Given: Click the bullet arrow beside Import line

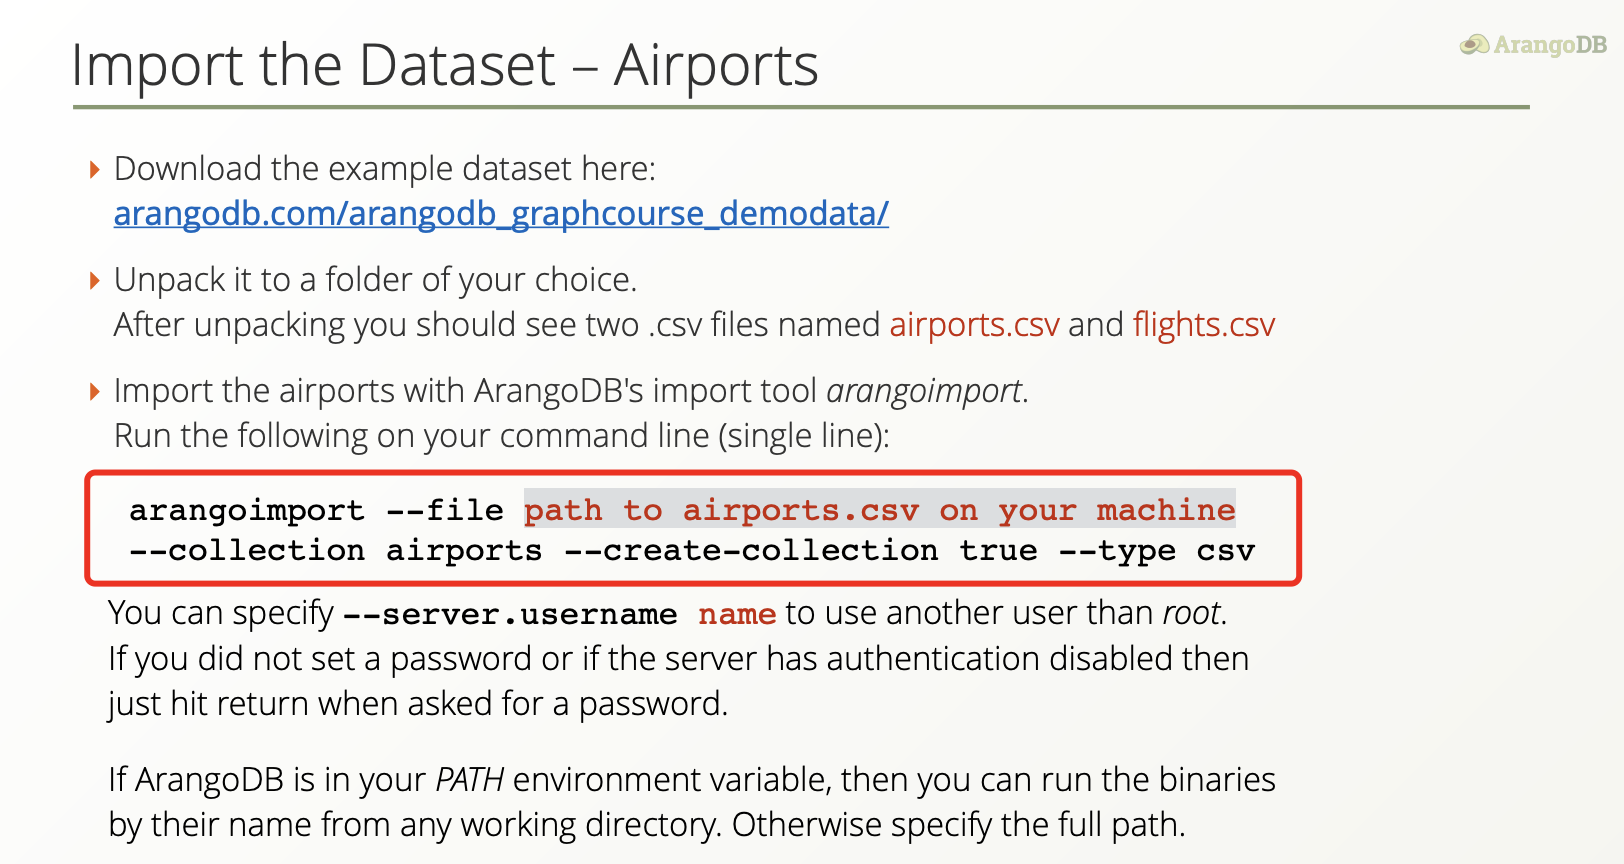Looking at the screenshot, I should point(95,392).
